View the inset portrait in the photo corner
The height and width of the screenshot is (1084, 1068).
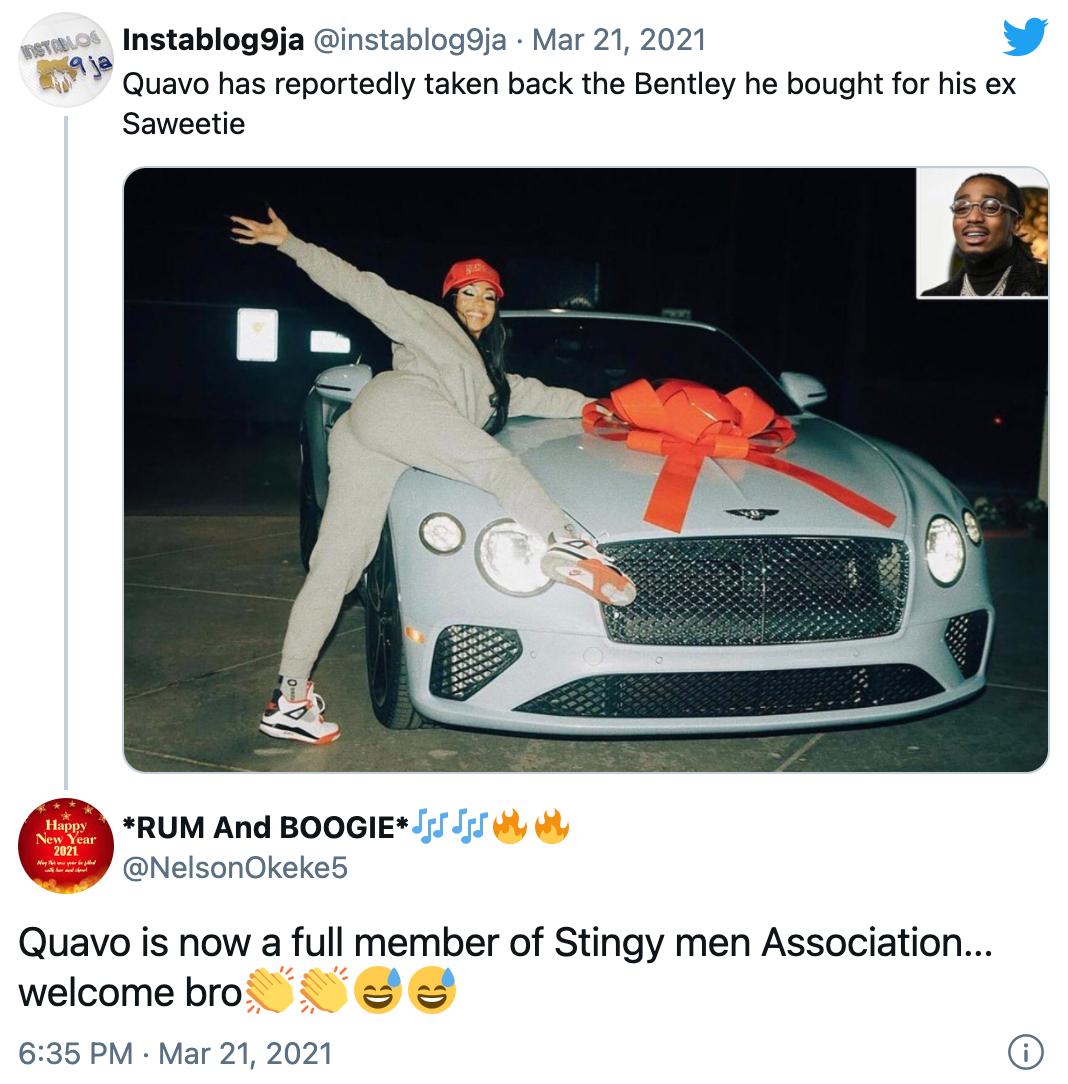(982, 233)
